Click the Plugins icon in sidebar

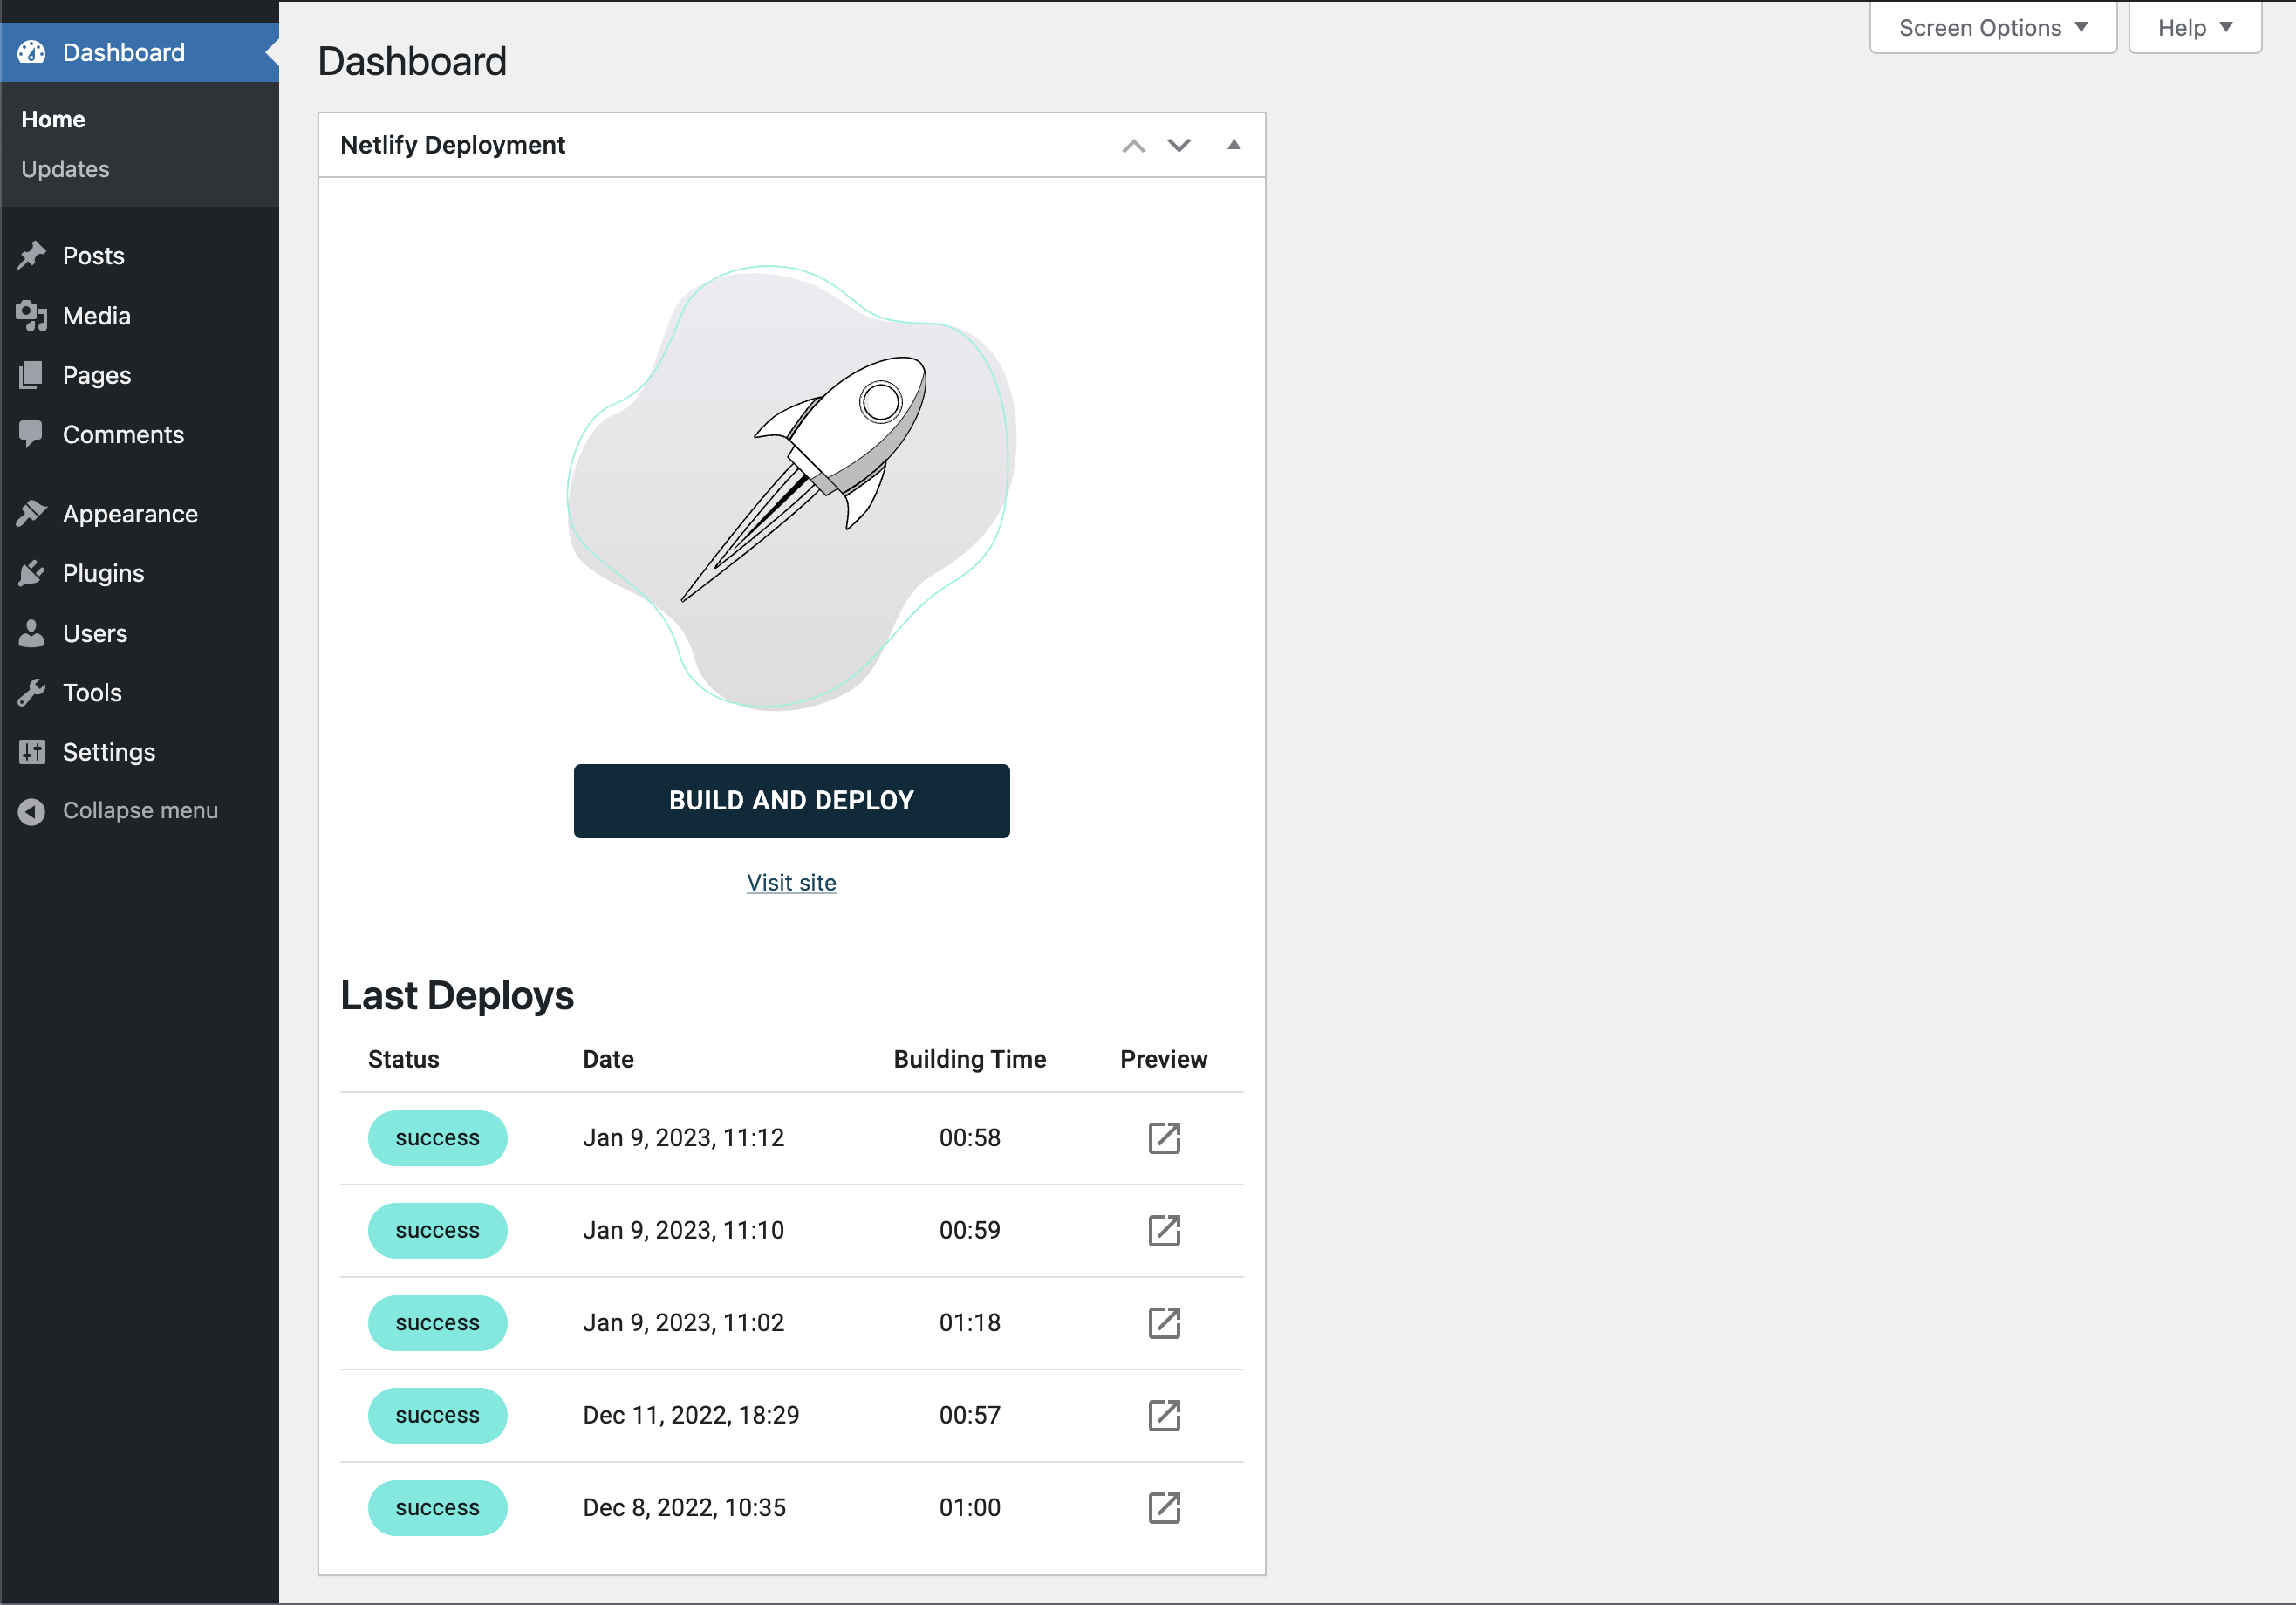pos(32,573)
